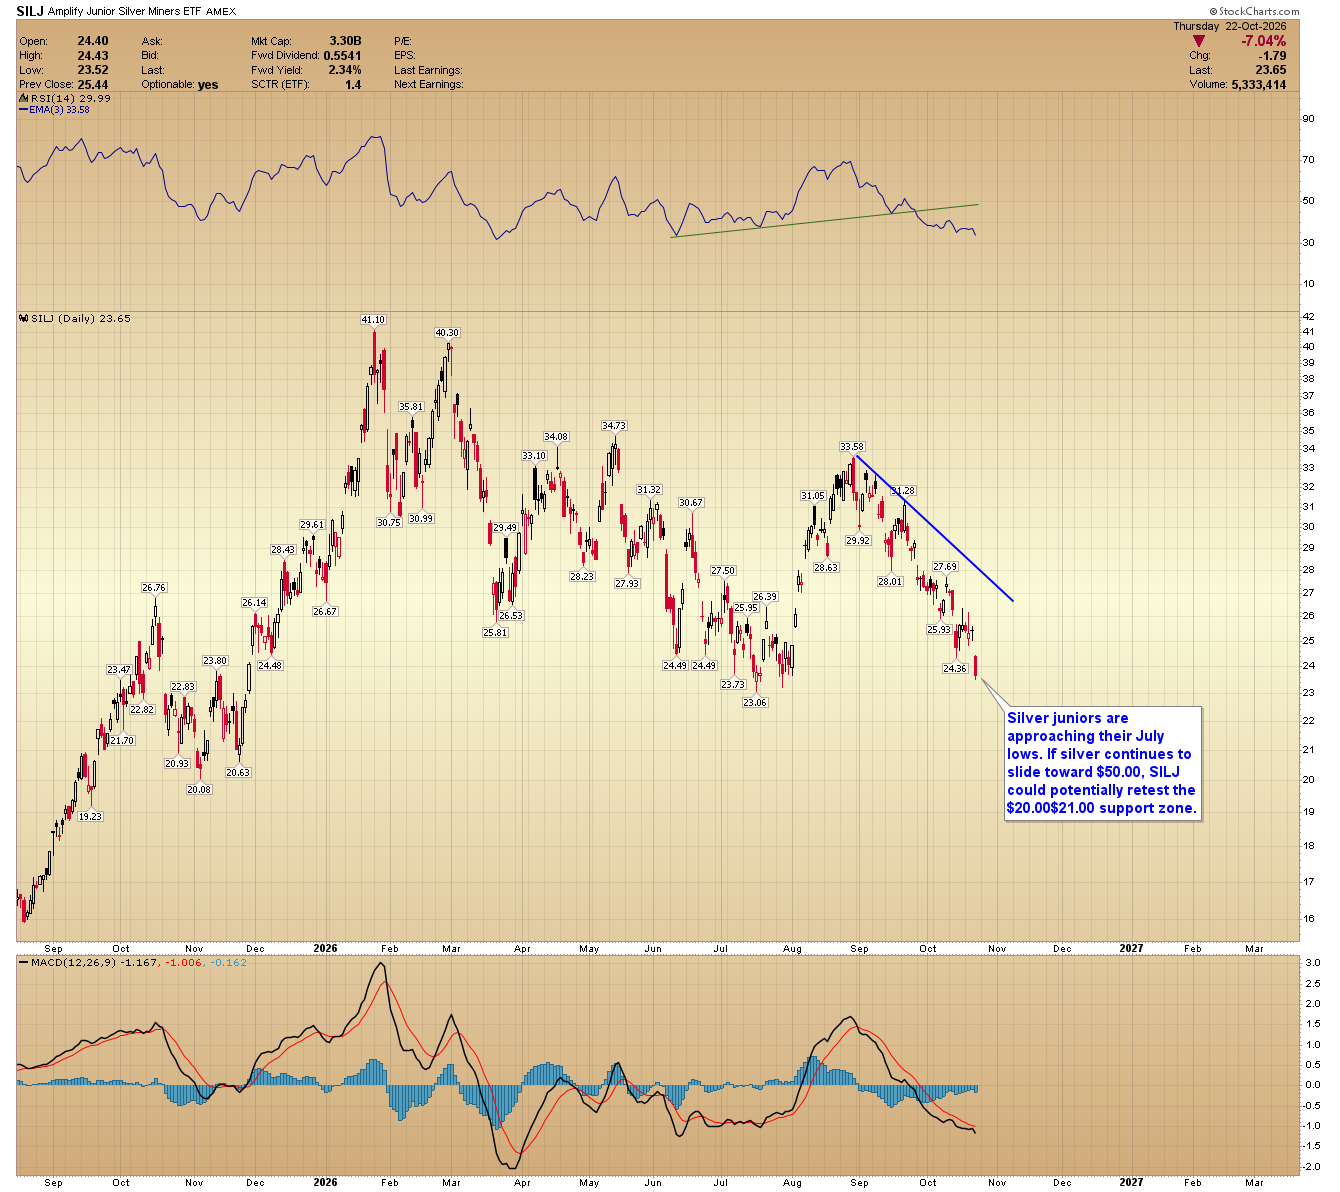Click the RSI(14) 29.99 indicator label
Screen dimensions: 1340x1192
pyautogui.click(x=65, y=98)
